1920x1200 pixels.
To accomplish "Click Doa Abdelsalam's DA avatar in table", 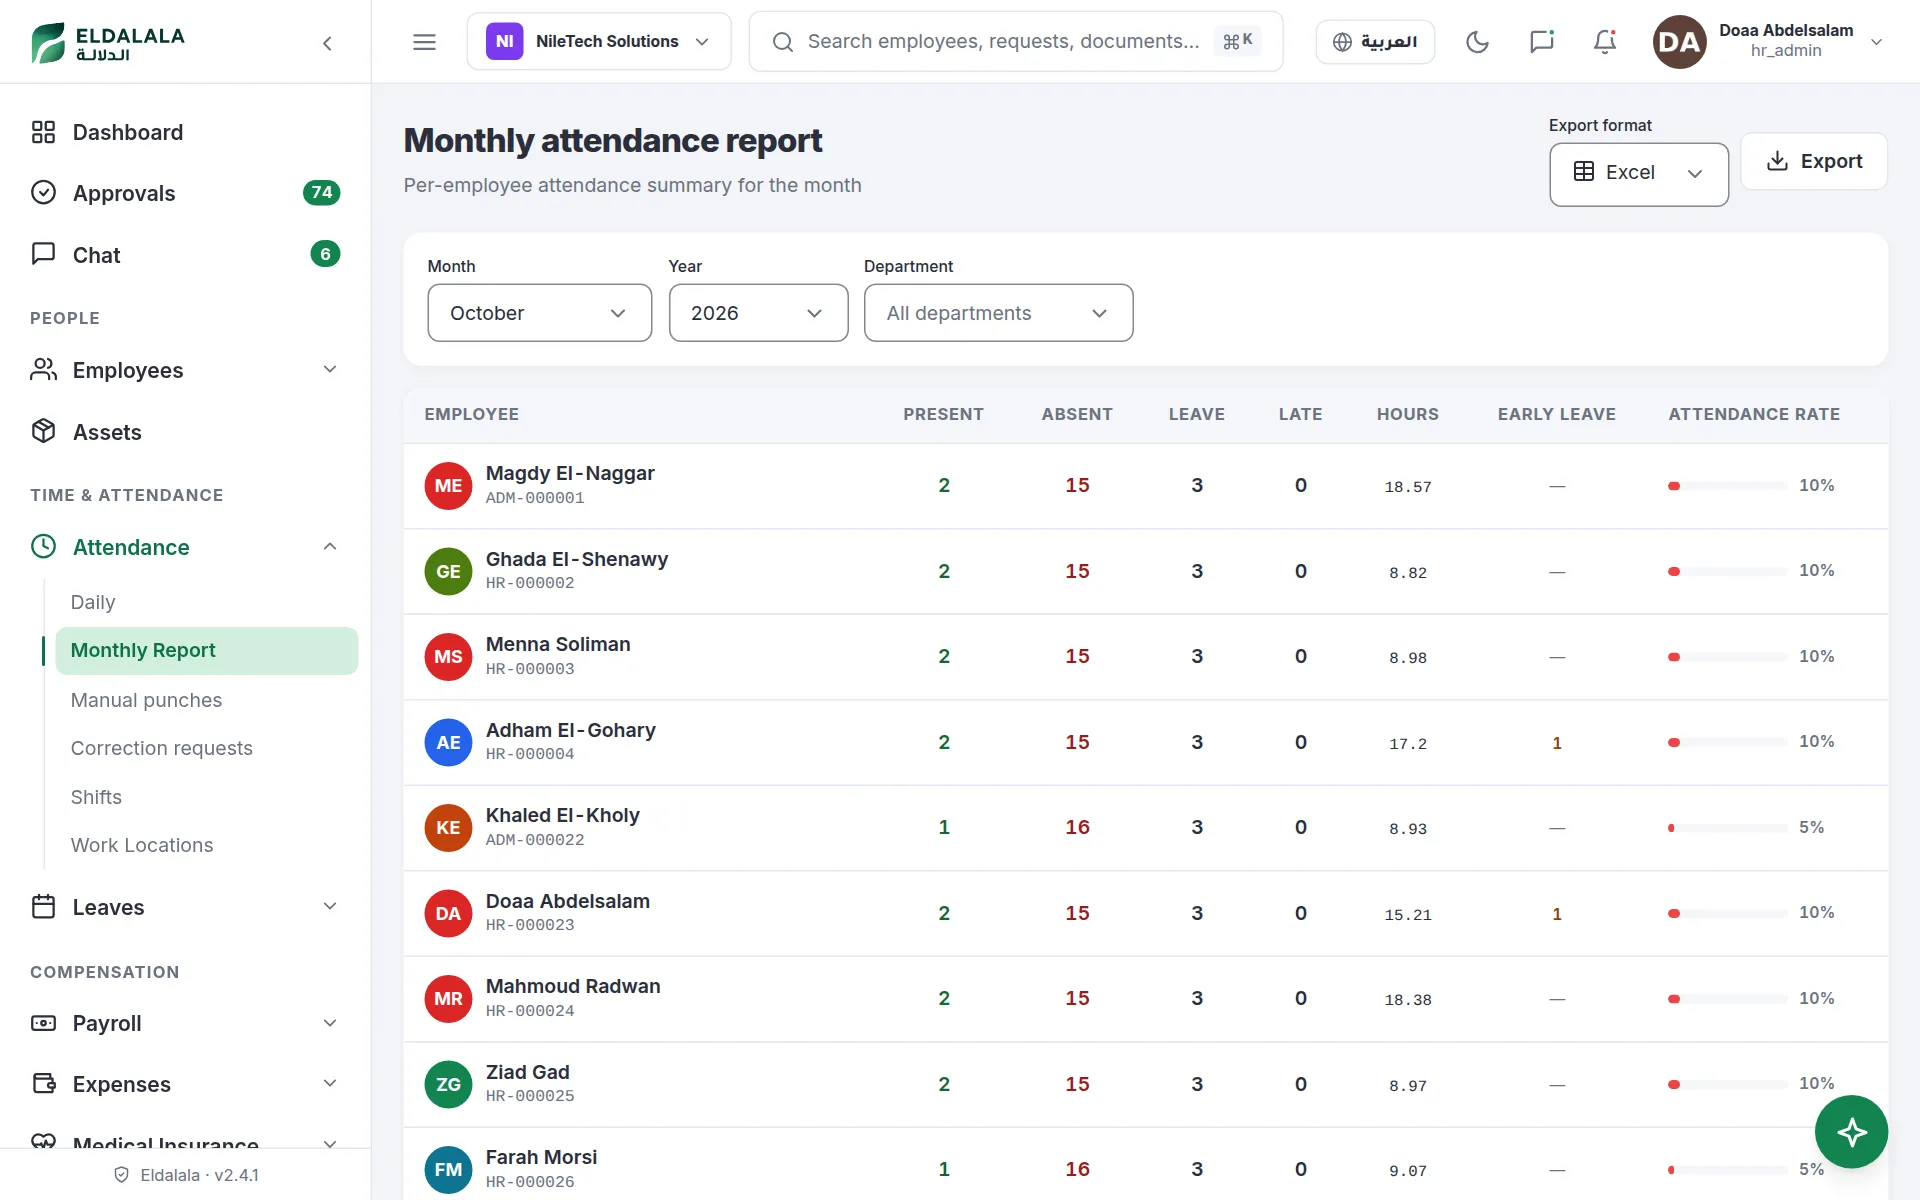I will tap(448, 914).
